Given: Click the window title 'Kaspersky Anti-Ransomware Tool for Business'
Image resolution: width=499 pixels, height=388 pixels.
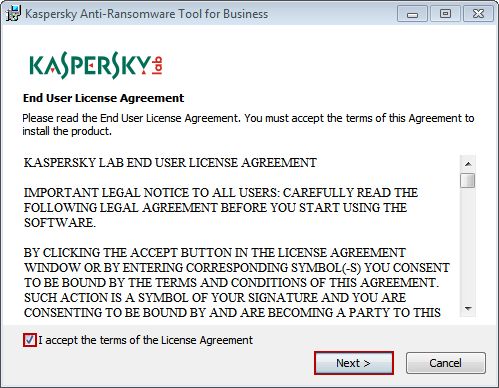Looking at the screenshot, I should click(x=147, y=14).
